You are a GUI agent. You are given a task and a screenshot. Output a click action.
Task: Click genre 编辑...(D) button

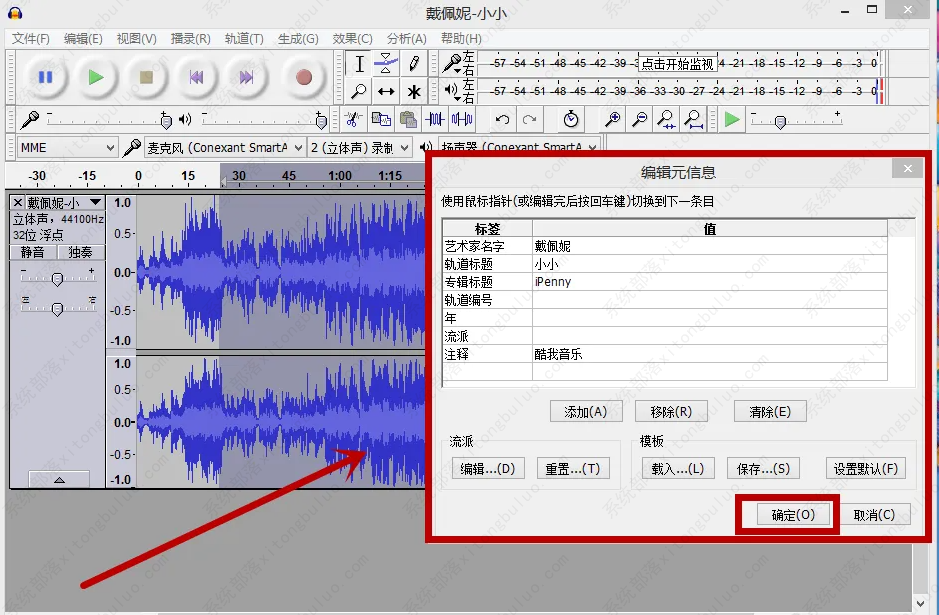point(487,468)
